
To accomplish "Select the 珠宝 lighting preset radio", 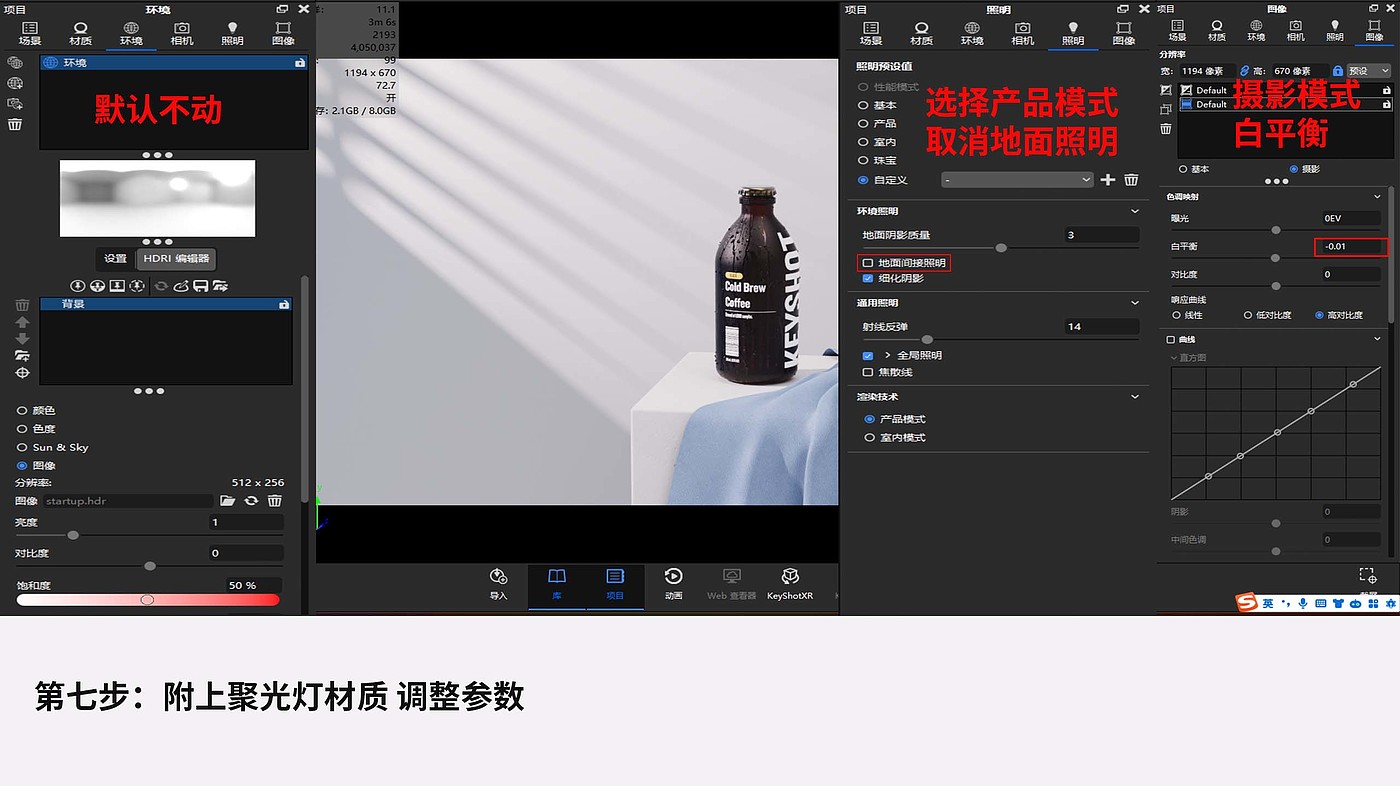I will (863, 160).
